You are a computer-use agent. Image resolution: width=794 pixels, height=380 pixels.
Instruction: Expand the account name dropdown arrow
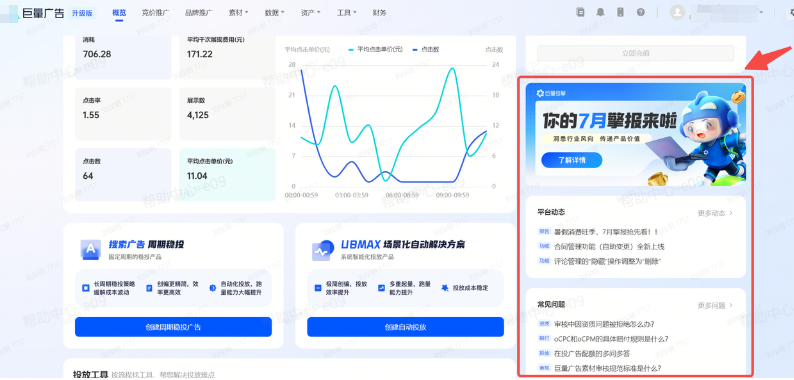(x=762, y=12)
